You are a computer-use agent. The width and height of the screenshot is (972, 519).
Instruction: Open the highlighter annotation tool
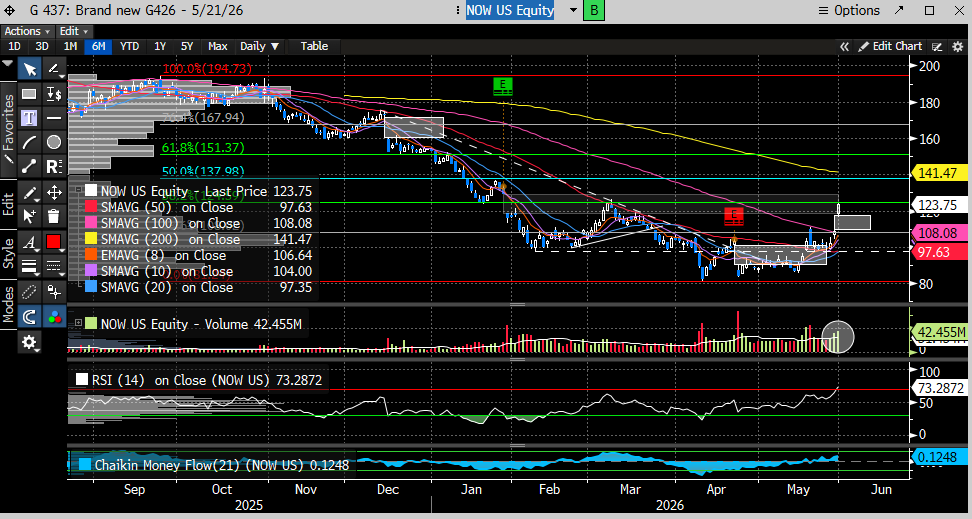[x=54, y=68]
